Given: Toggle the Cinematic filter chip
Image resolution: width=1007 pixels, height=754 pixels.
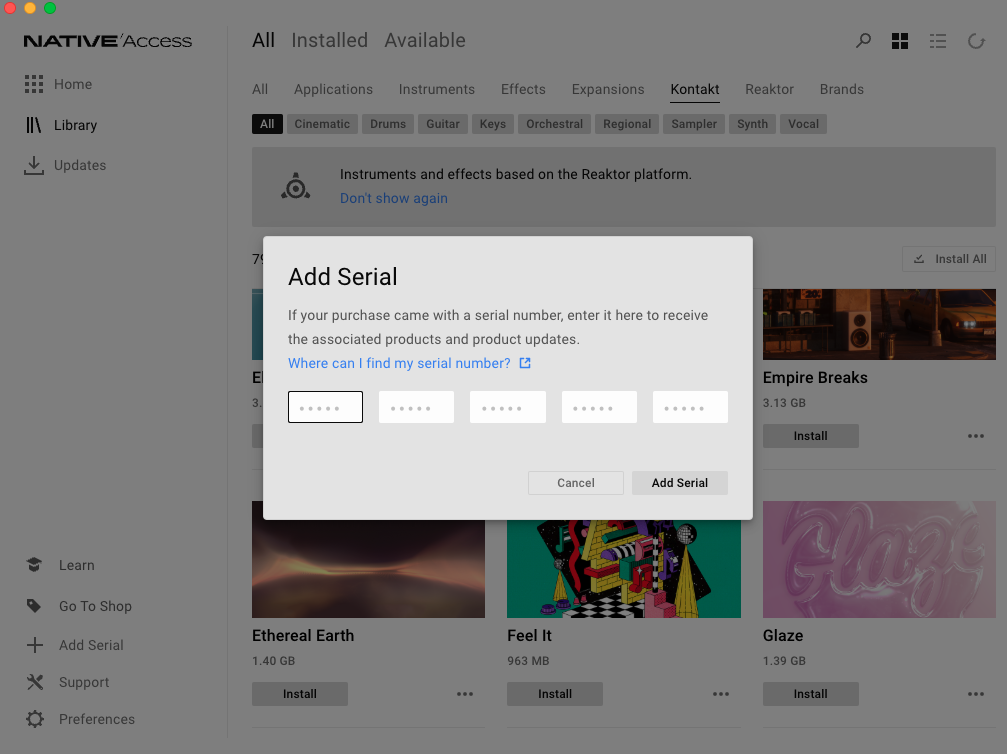Looking at the screenshot, I should (x=322, y=124).
